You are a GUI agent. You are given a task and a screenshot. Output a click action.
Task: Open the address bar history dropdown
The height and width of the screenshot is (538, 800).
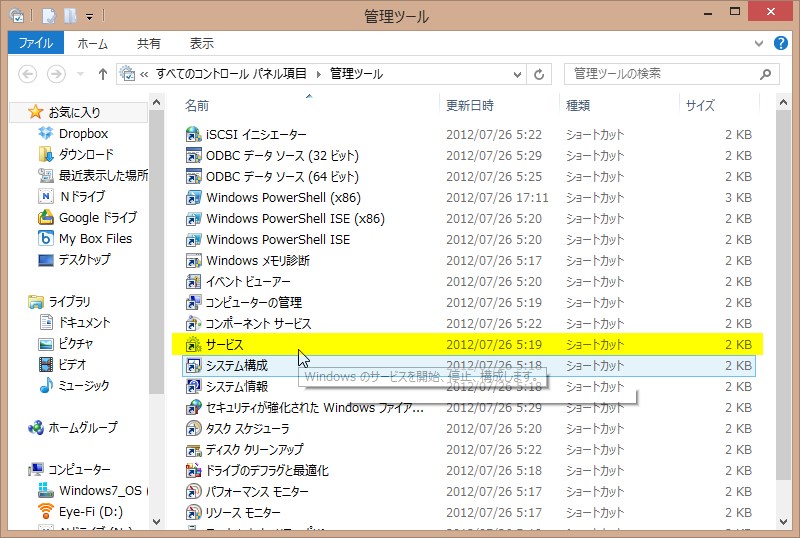[x=517, y=75]
